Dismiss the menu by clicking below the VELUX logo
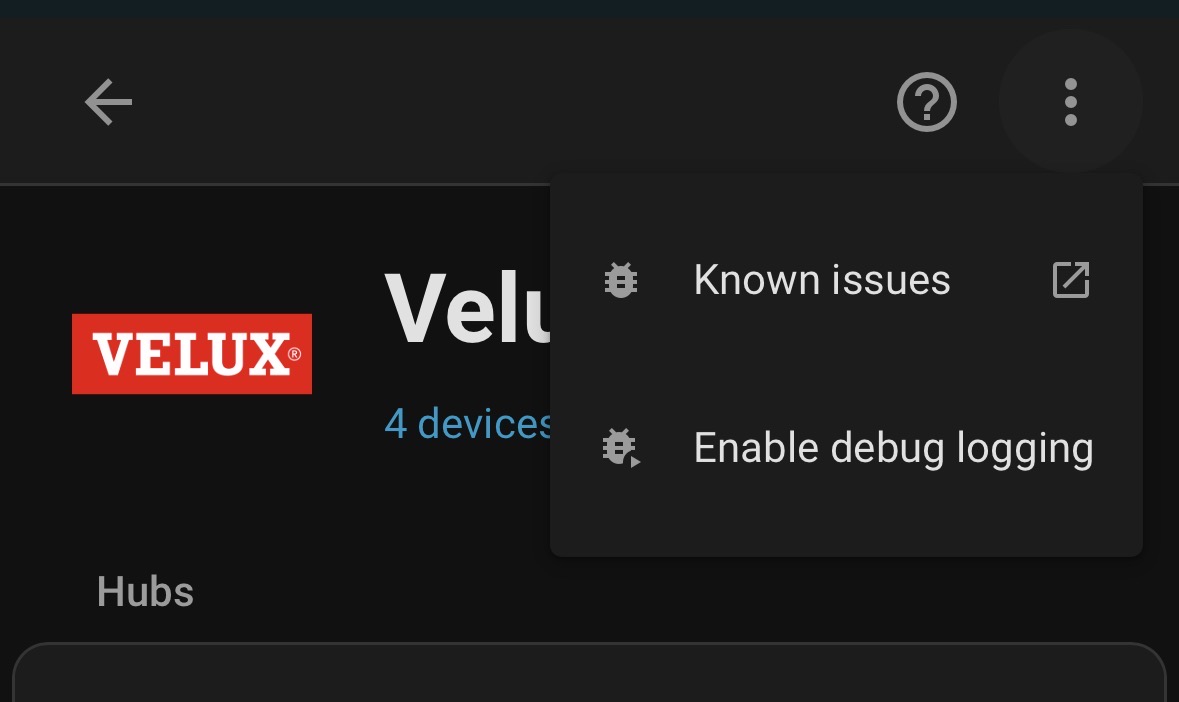Image resolution: width=1179 pixels, height=702 pixels. (191, 480)
